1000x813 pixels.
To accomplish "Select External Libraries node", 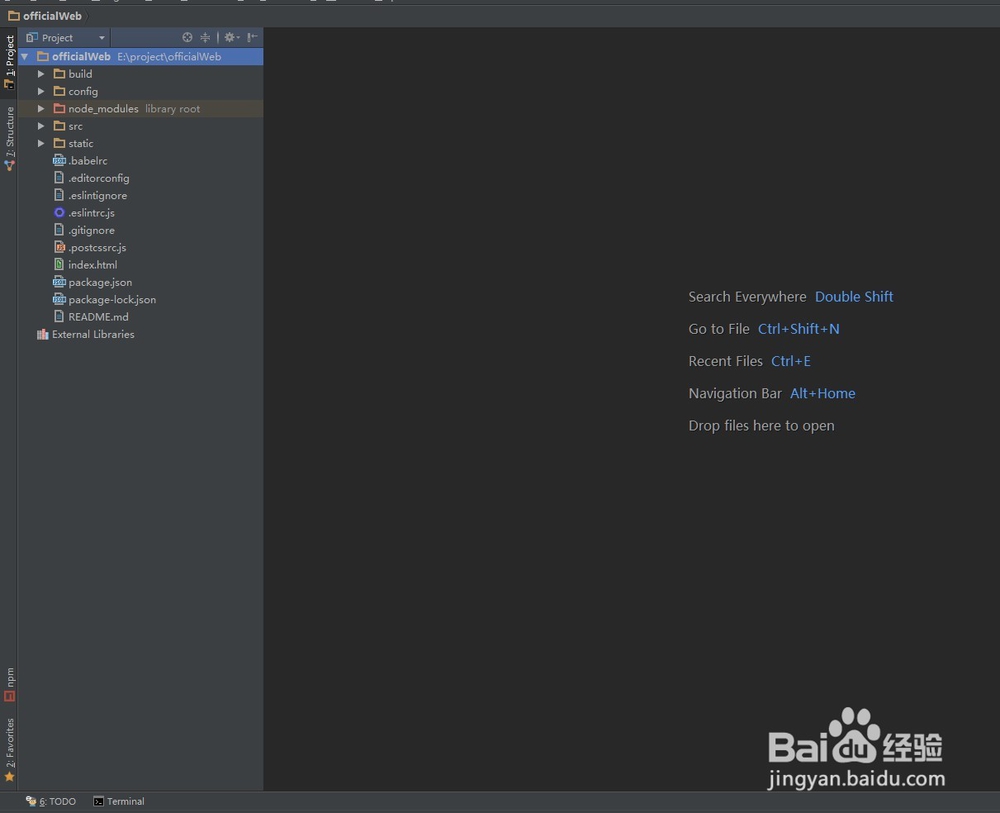I will [x=93, y=334].
